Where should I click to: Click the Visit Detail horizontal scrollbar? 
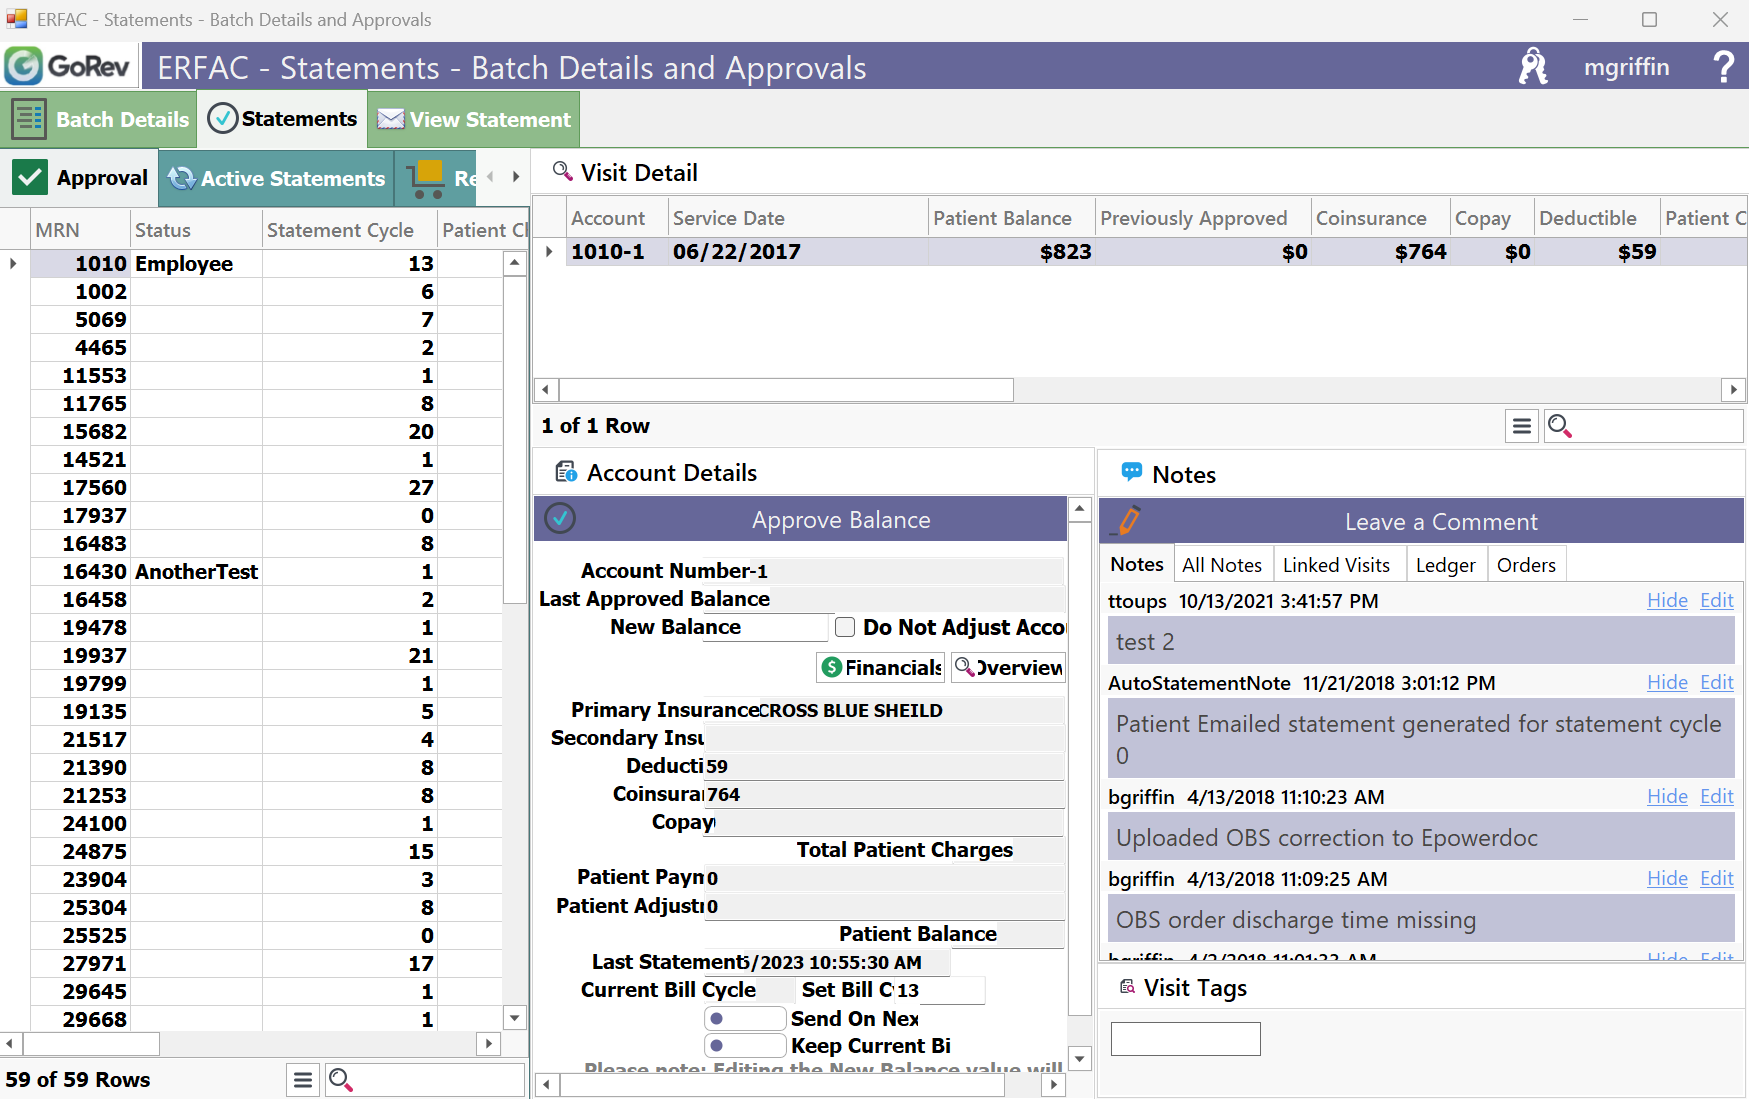785,389
